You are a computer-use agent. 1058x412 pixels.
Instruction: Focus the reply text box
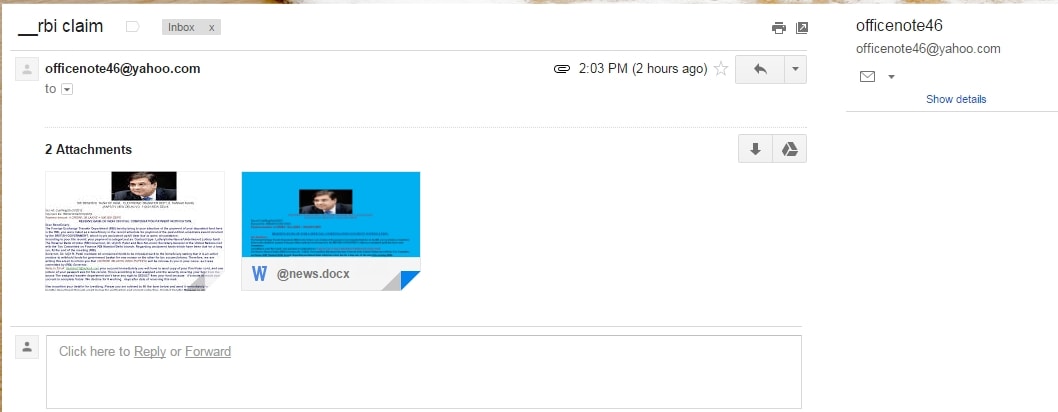click(x=424, y=372)
